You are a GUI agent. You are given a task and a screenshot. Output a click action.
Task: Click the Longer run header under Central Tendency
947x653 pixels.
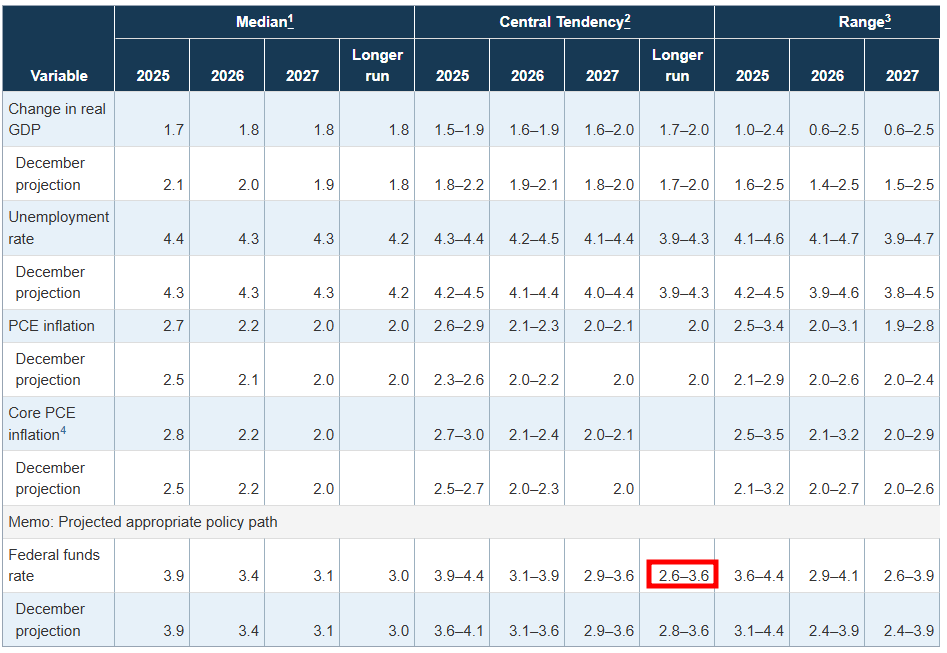[x=677, y=65]
